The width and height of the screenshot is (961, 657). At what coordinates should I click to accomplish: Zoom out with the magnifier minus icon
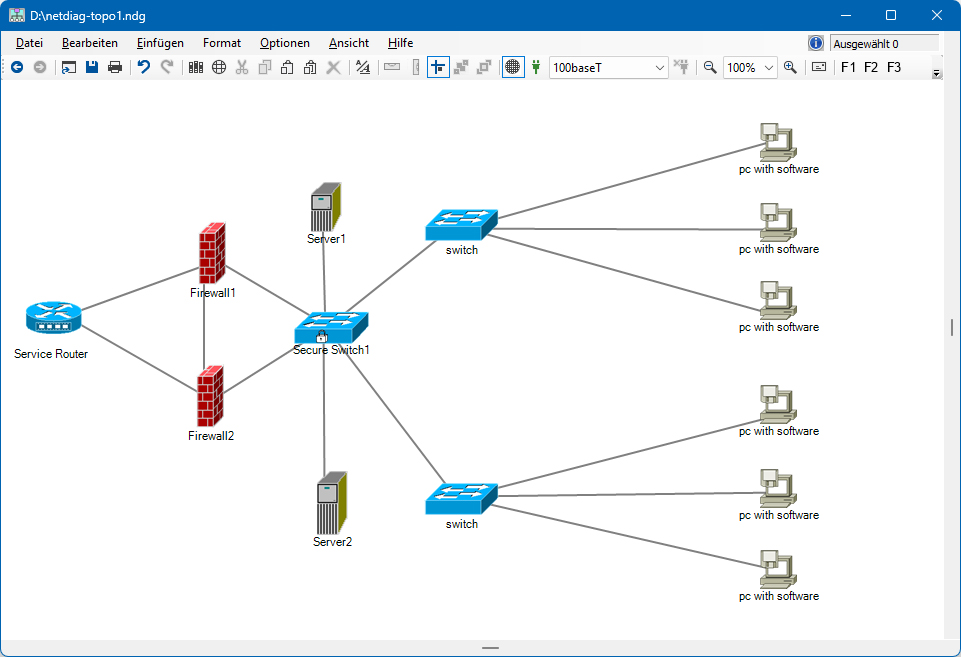click(x=710, y=67)
